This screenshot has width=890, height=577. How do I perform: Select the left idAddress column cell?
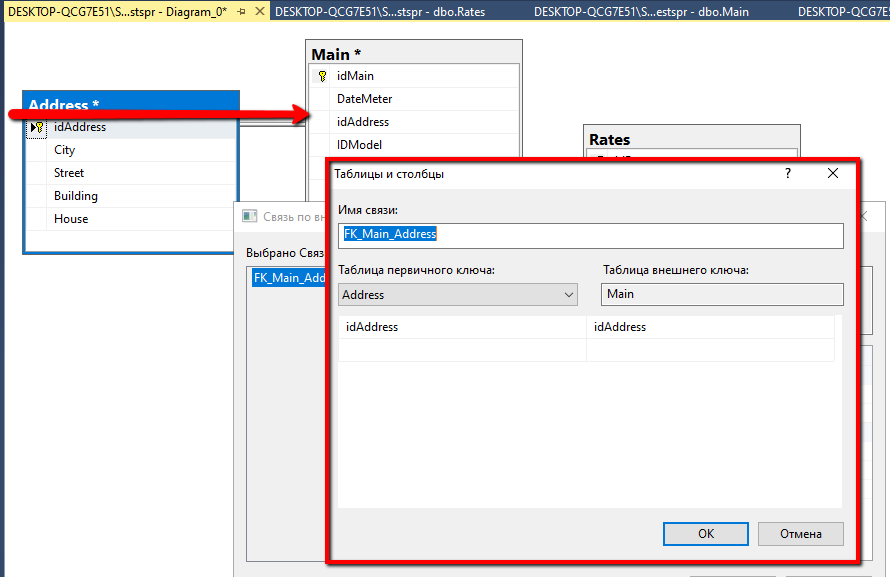point(462,327)
